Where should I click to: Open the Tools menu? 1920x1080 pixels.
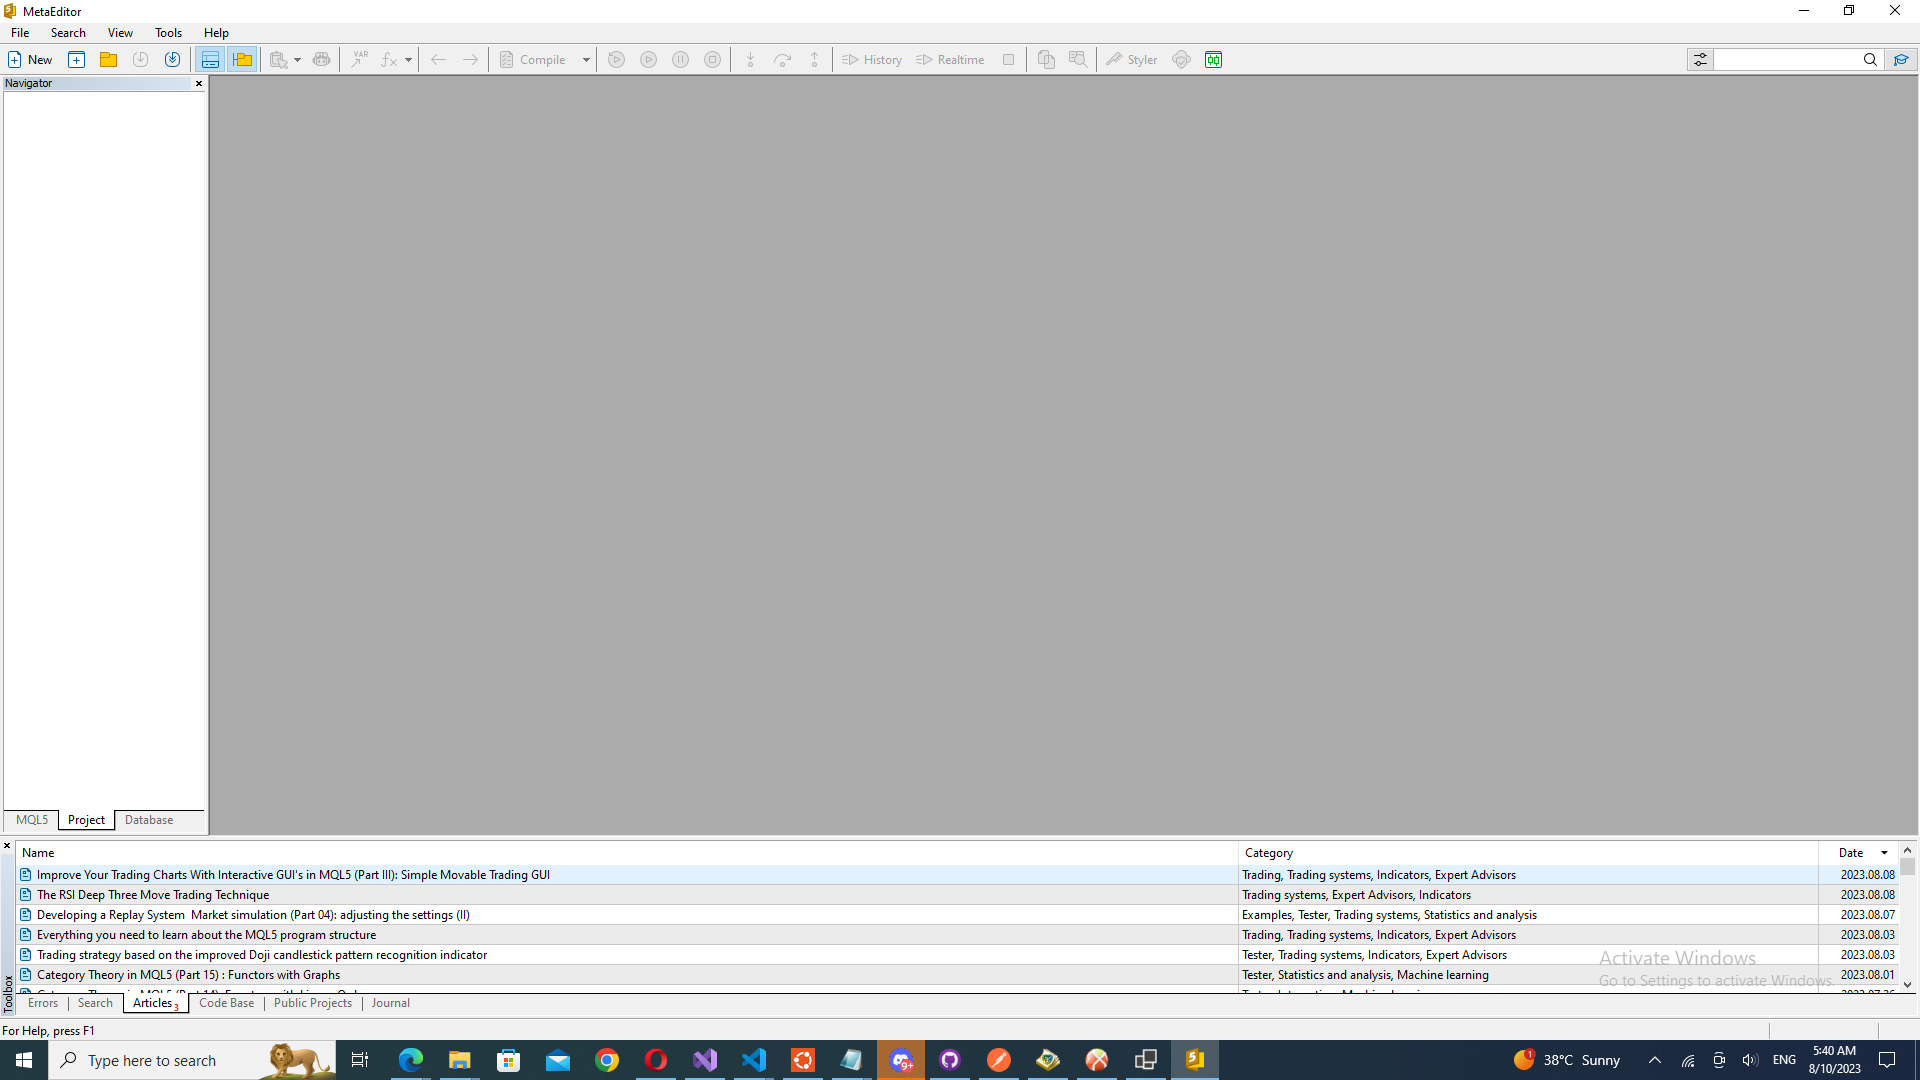[168, 33]
